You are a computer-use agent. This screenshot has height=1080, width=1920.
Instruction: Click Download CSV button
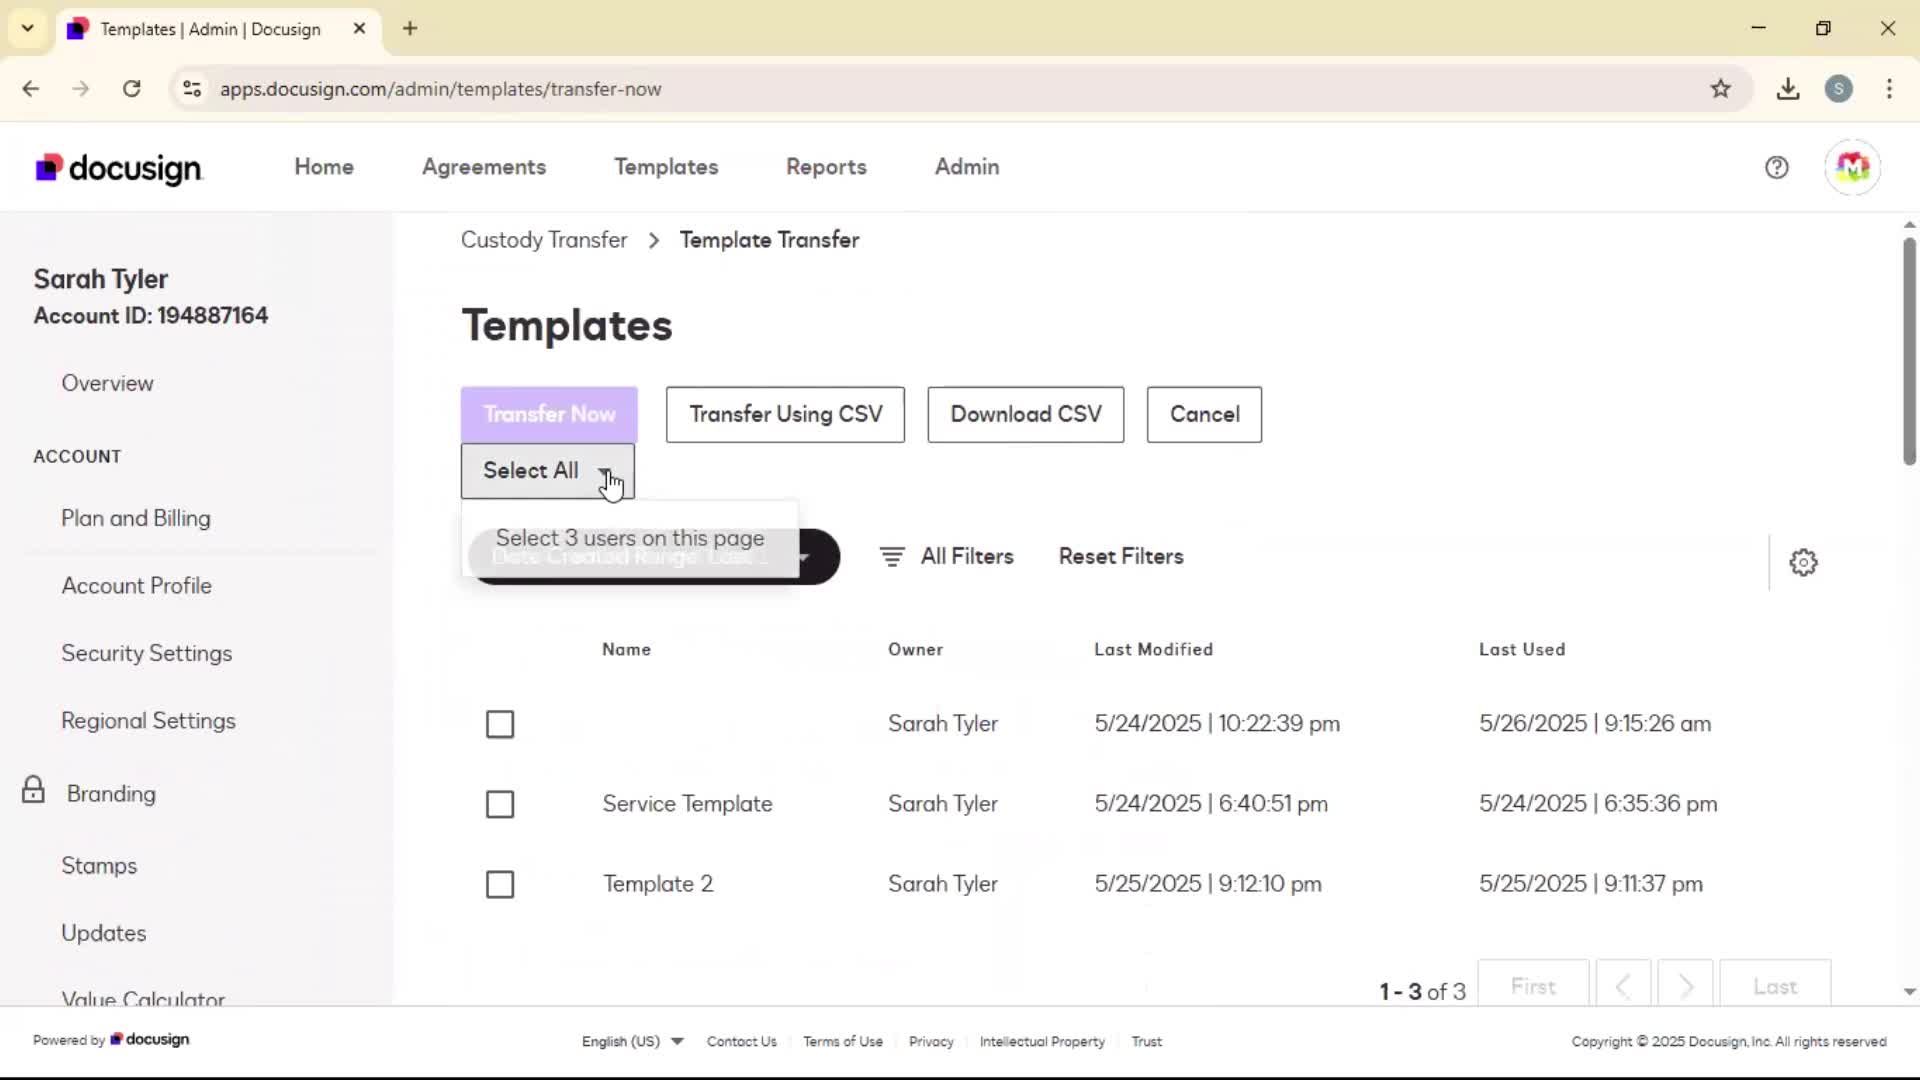1026,414
